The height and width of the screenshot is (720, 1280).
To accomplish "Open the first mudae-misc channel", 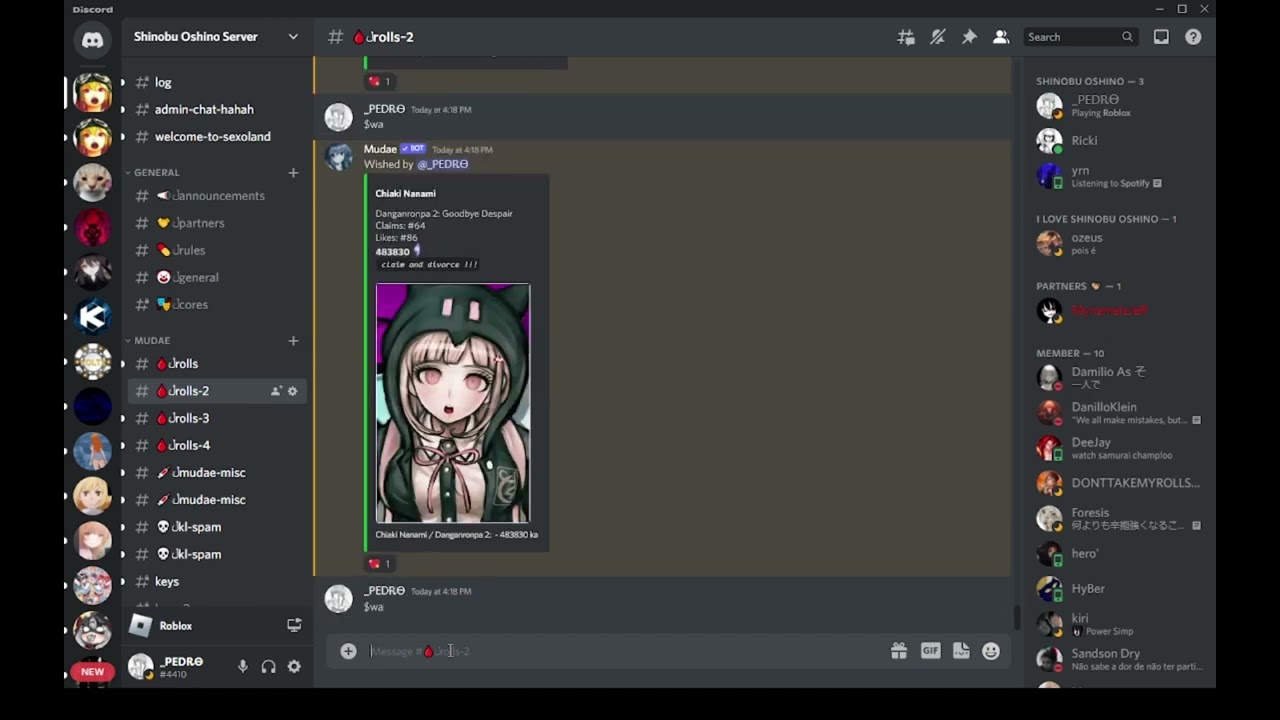I will click(216, 472).
